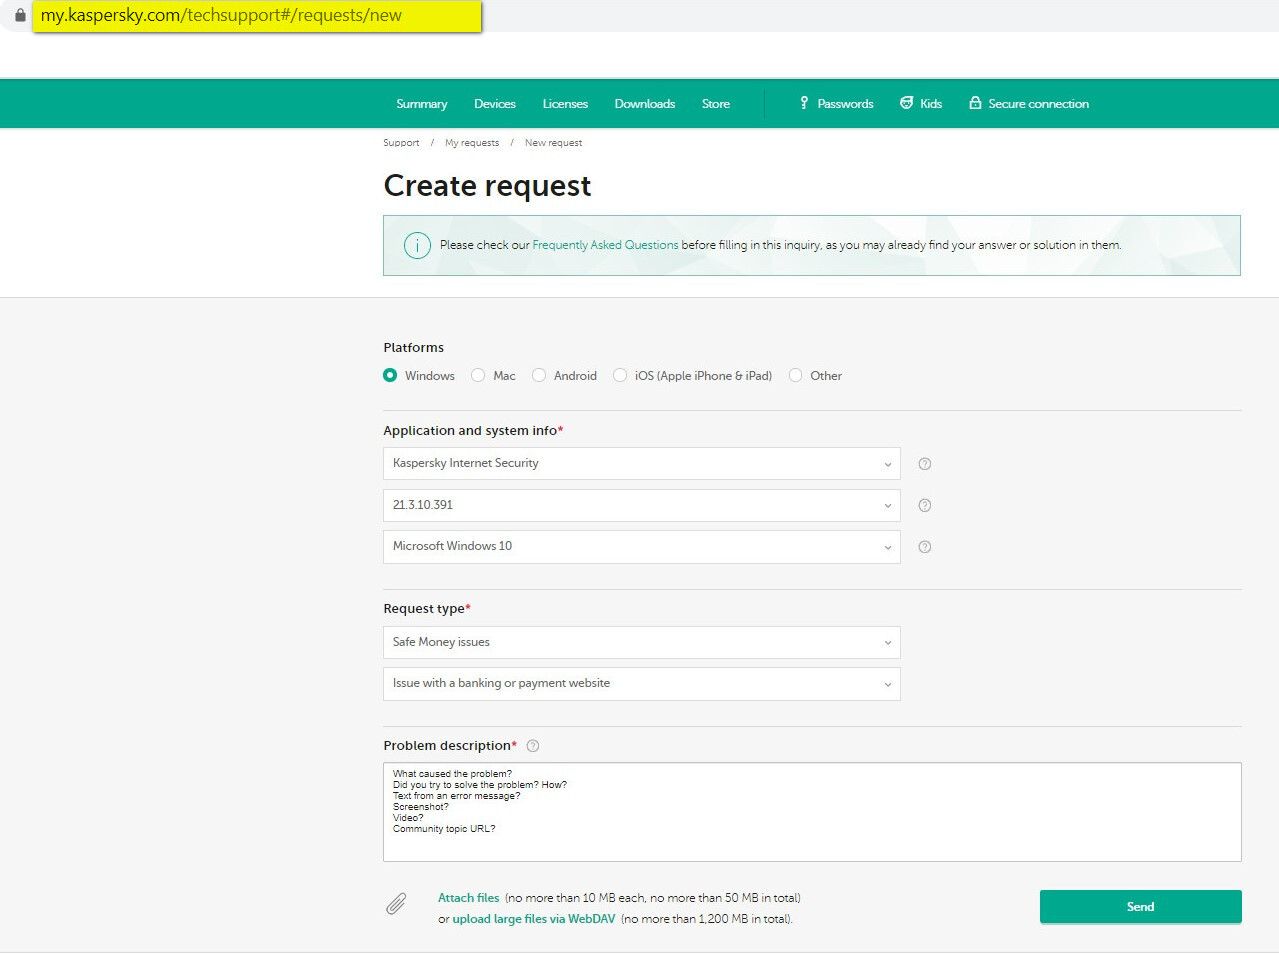Open the Kaspersky Internet Security application dropdown

(x=642, y=464)
